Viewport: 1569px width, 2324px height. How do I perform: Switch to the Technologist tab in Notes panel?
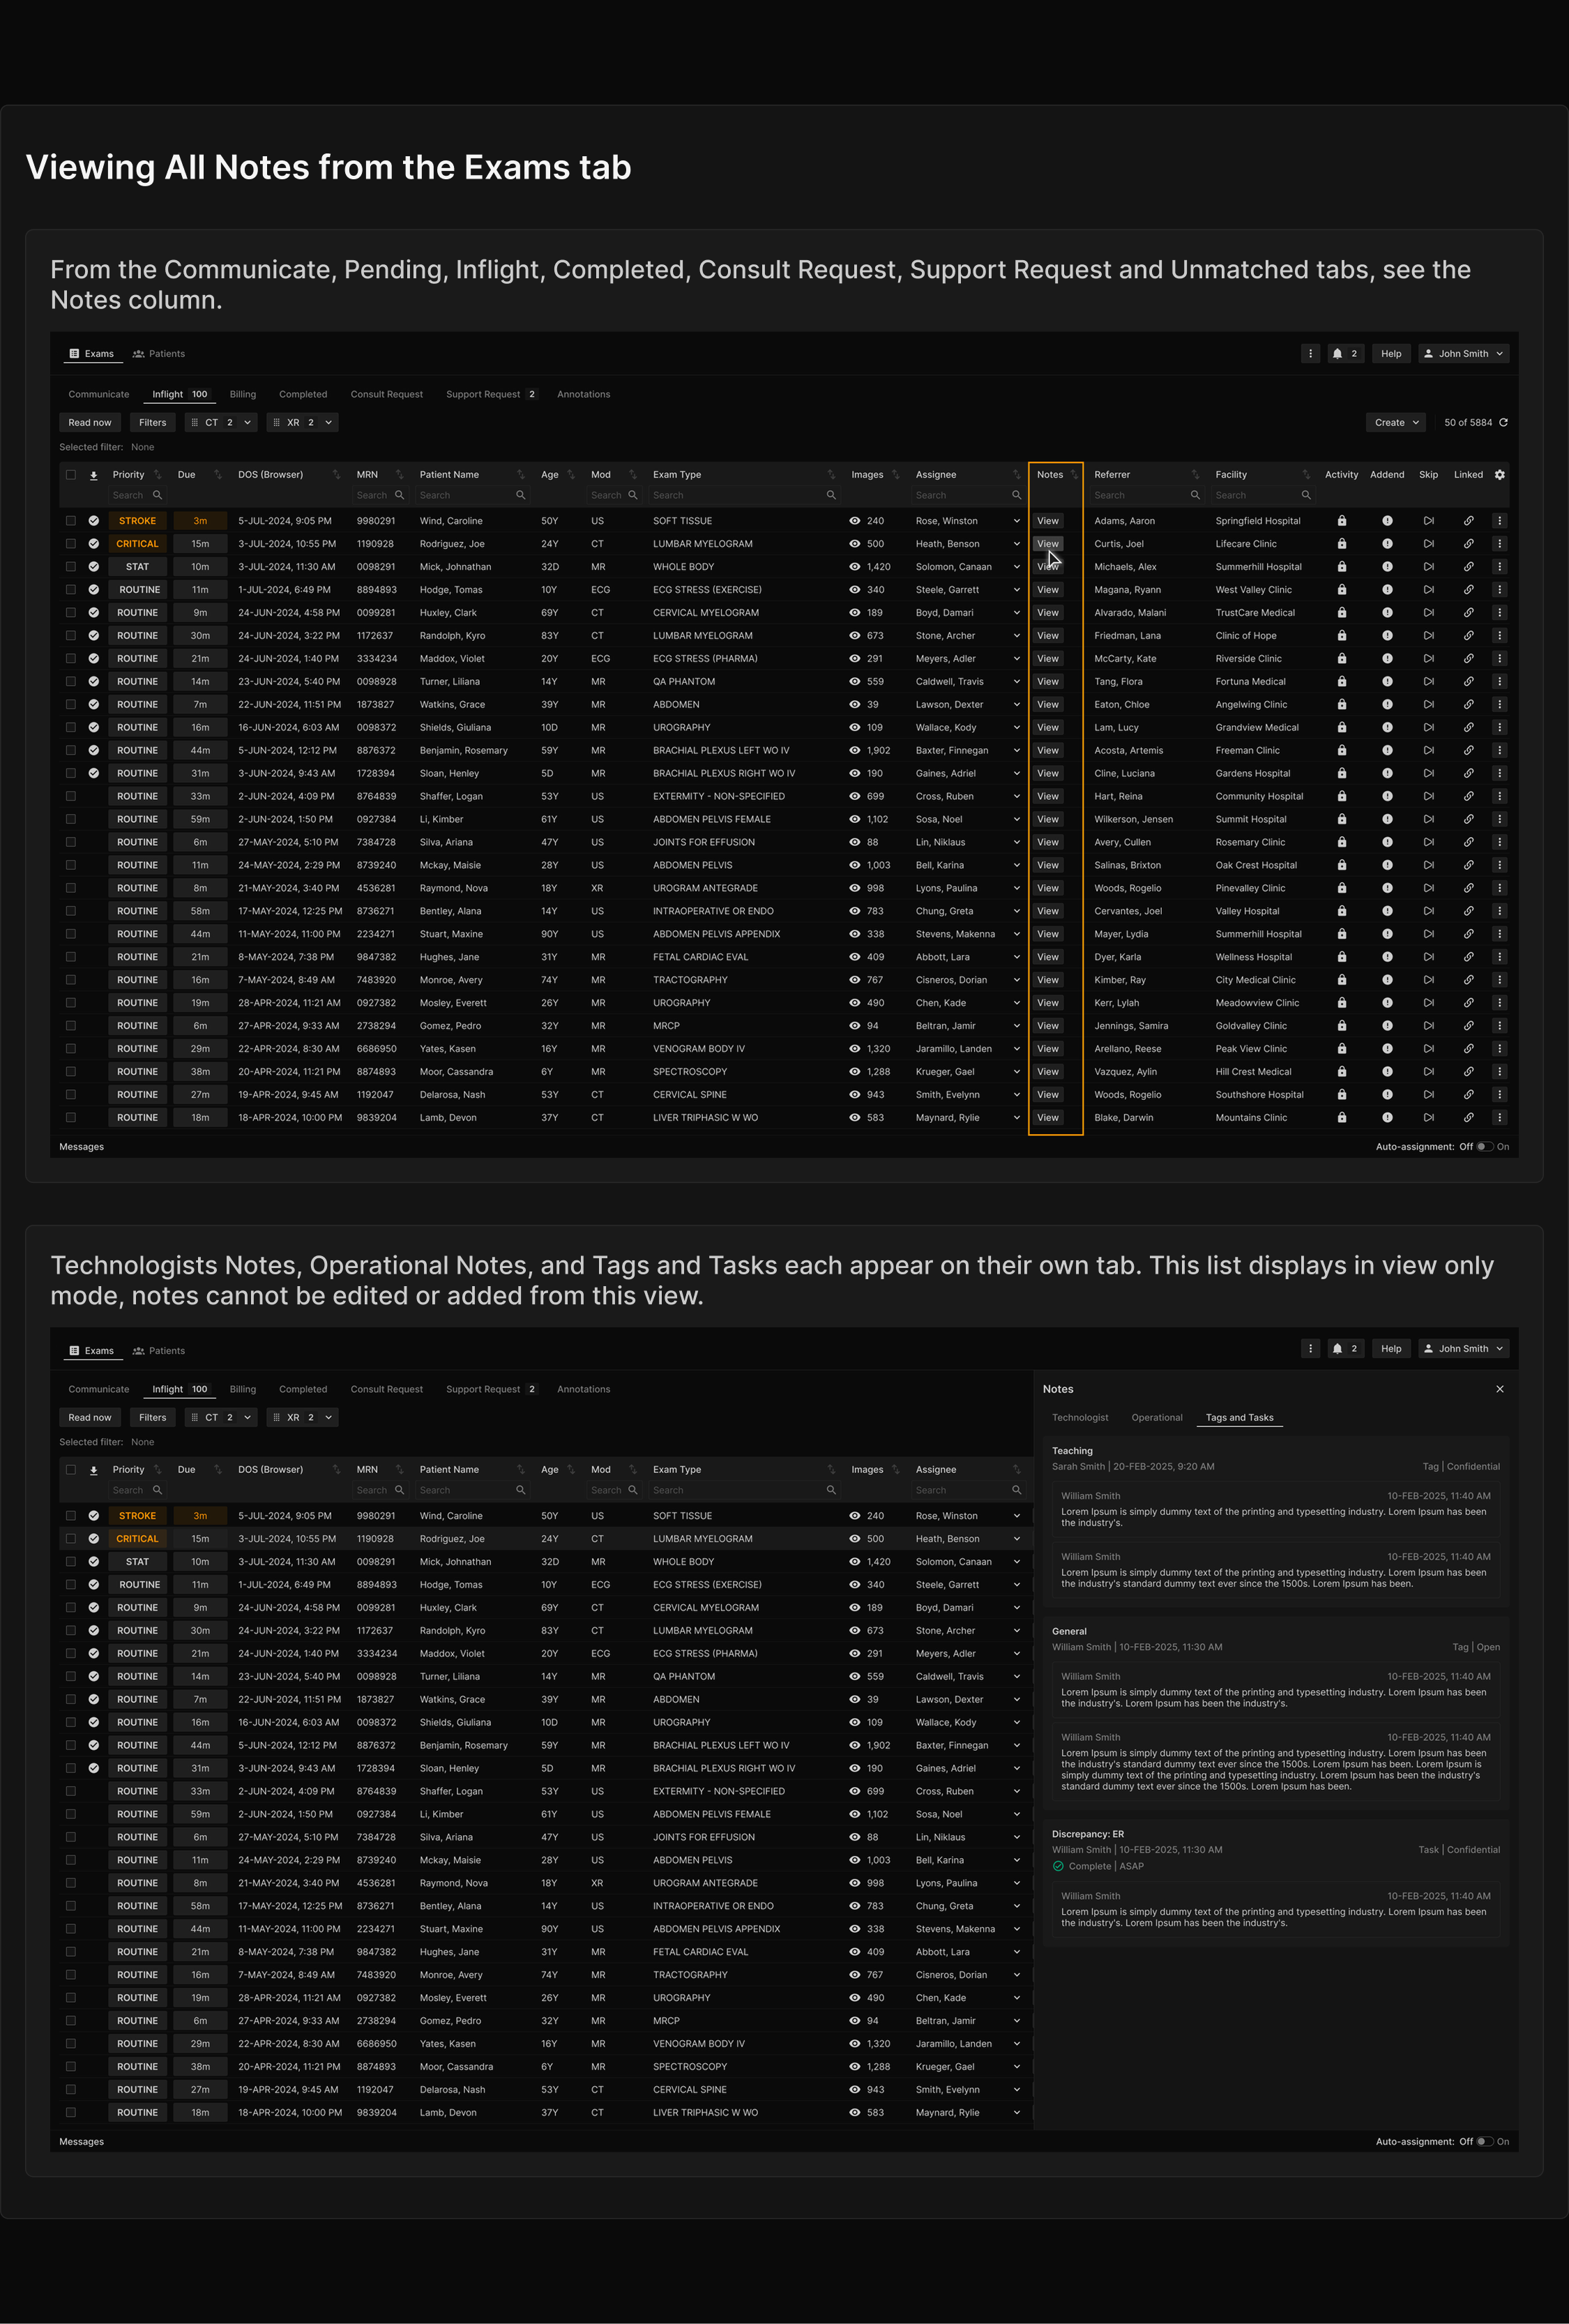[1080, 1418]
